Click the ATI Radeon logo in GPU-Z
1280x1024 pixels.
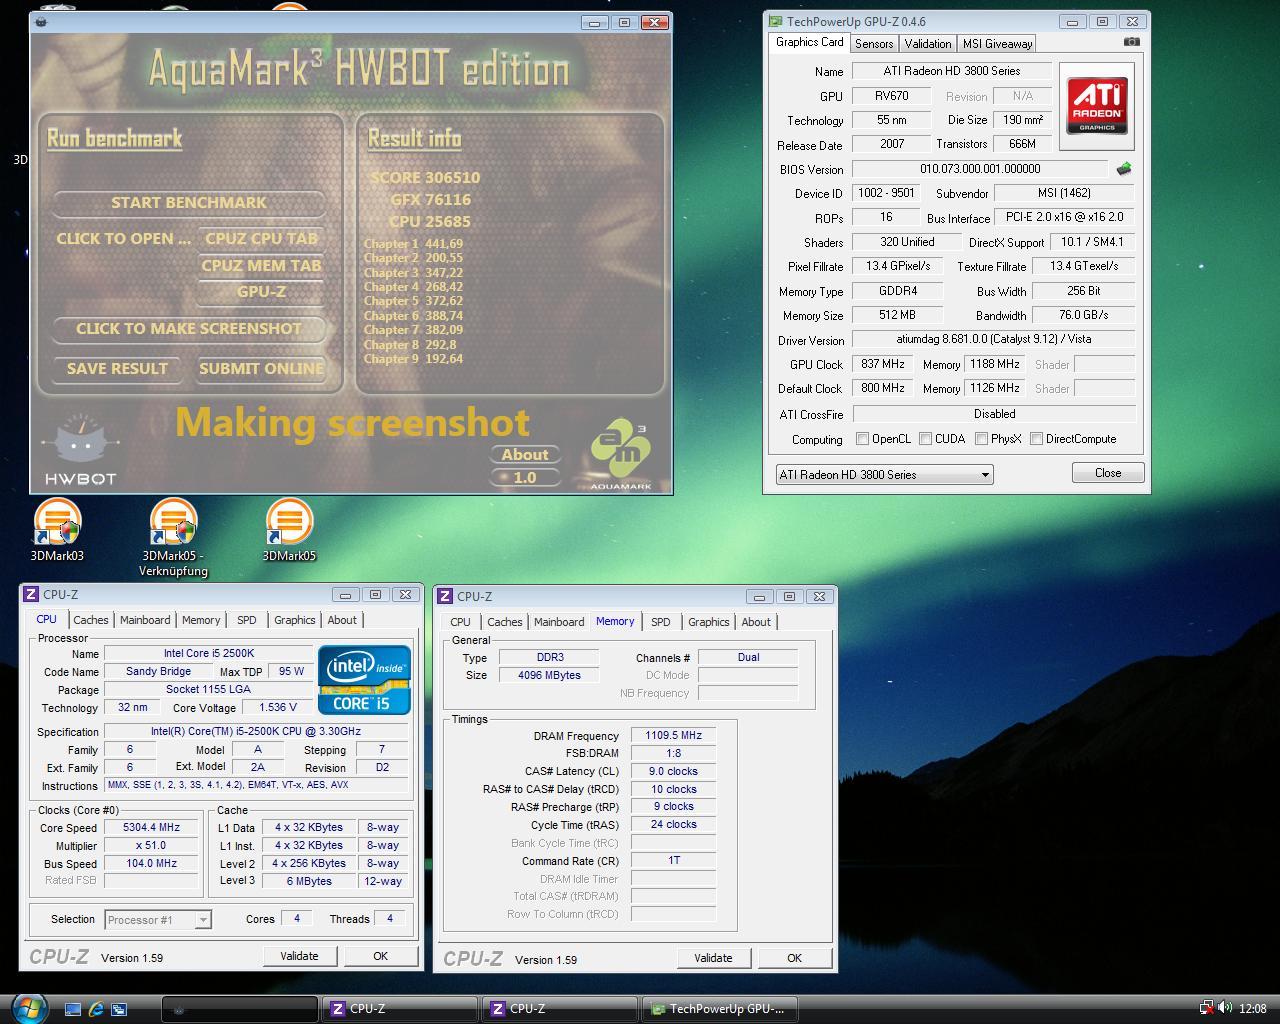(x=1097, y=106)
